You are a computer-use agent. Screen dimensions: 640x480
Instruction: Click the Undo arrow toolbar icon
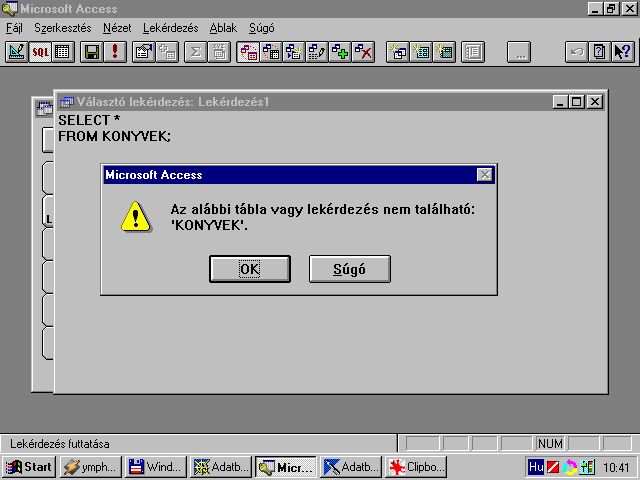[576, 52]
